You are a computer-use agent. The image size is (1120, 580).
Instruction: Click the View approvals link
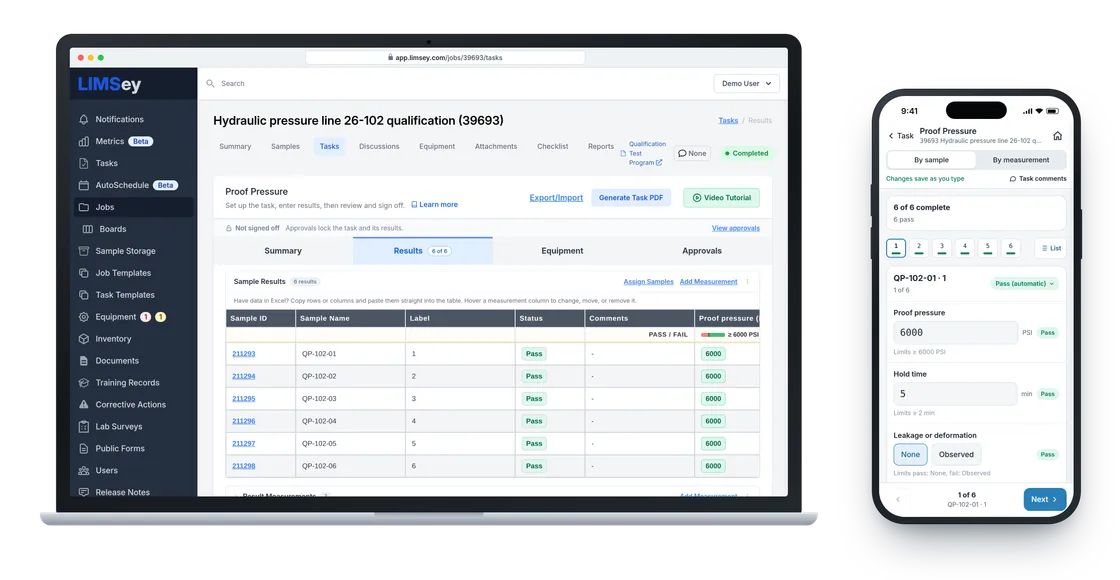(x=736, y=229)
